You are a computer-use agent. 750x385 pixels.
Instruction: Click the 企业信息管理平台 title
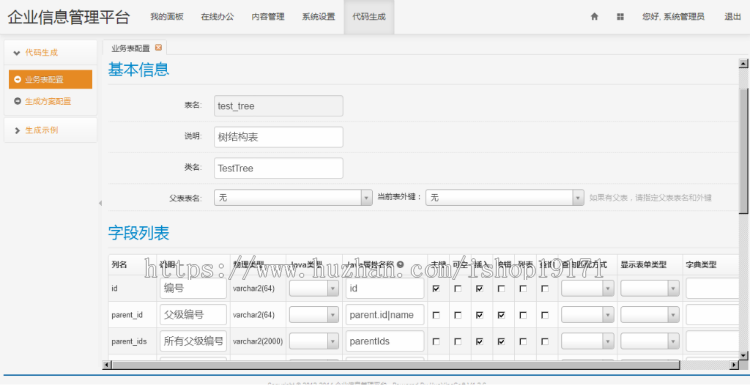coord(68,17)
